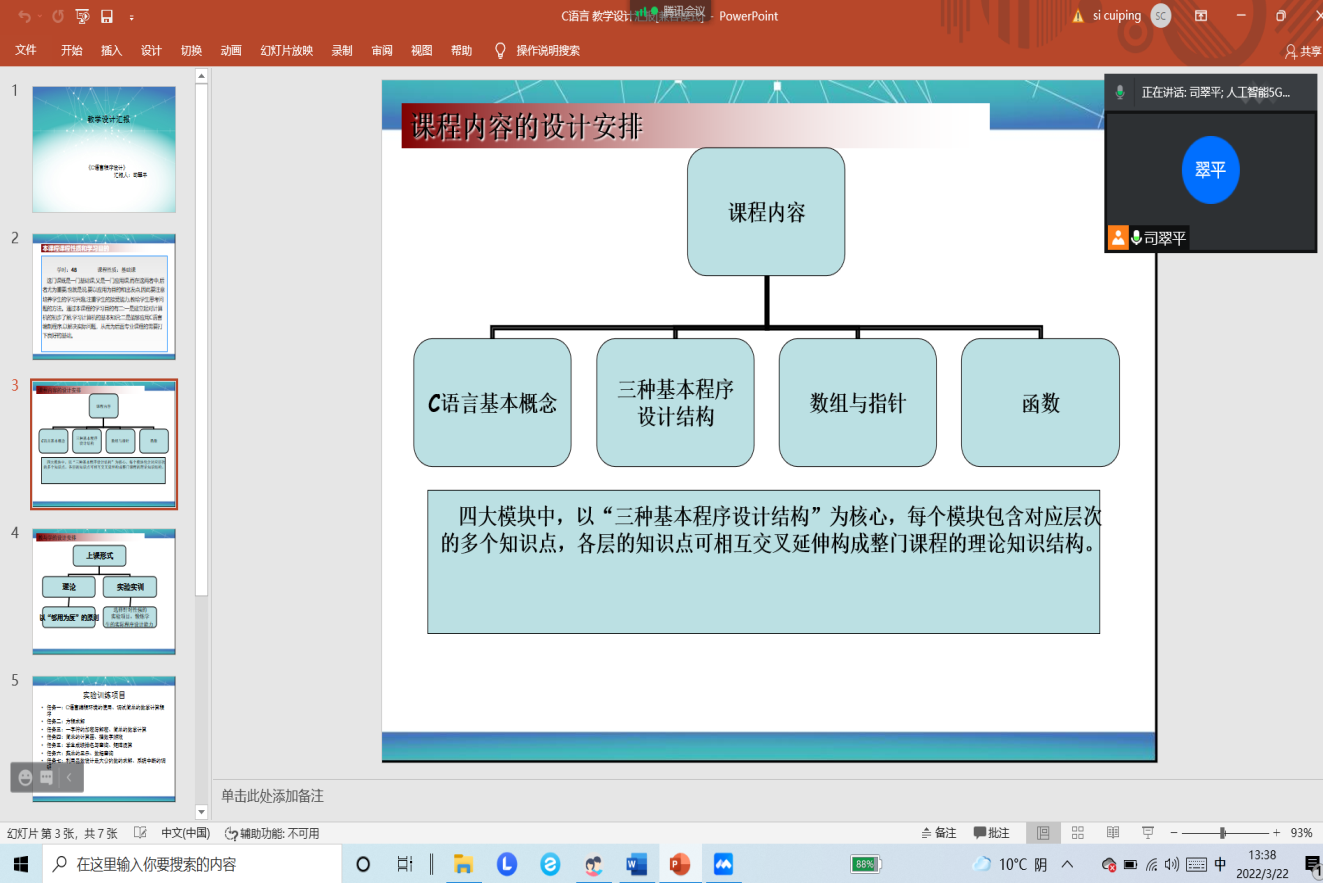Switch to the 幻灯片放映 tab

click(x=286, y=50)
